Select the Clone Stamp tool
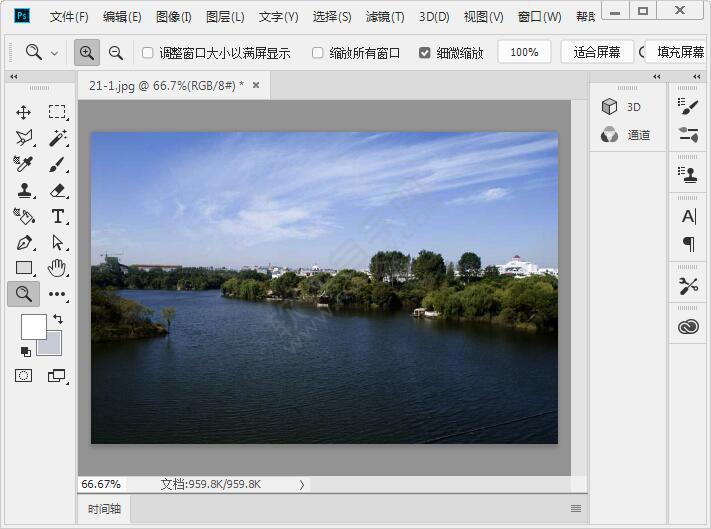711x529 pixels. point(24,190)
